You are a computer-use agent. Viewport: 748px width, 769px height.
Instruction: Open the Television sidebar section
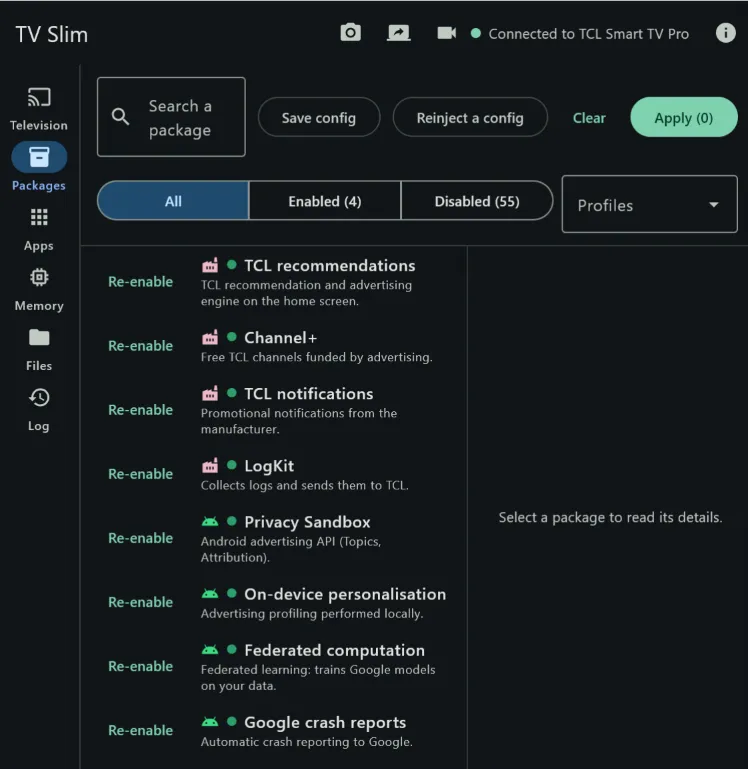39,109
